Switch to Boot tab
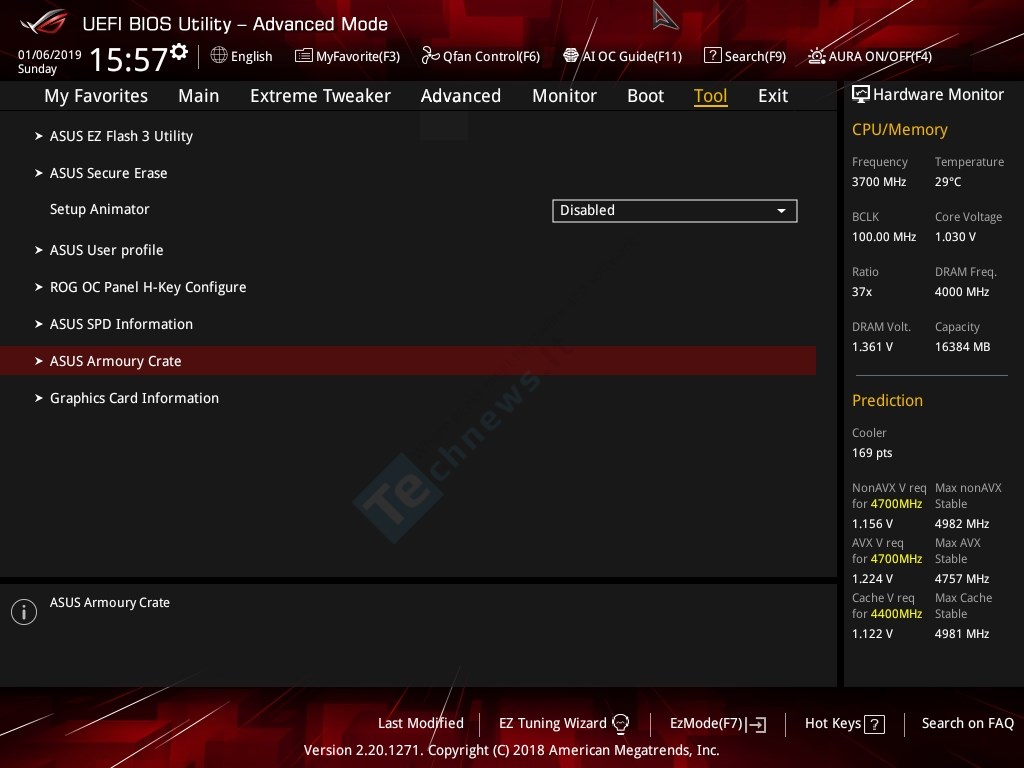The height and width of the screenshot is (768, 1024). 645,96
